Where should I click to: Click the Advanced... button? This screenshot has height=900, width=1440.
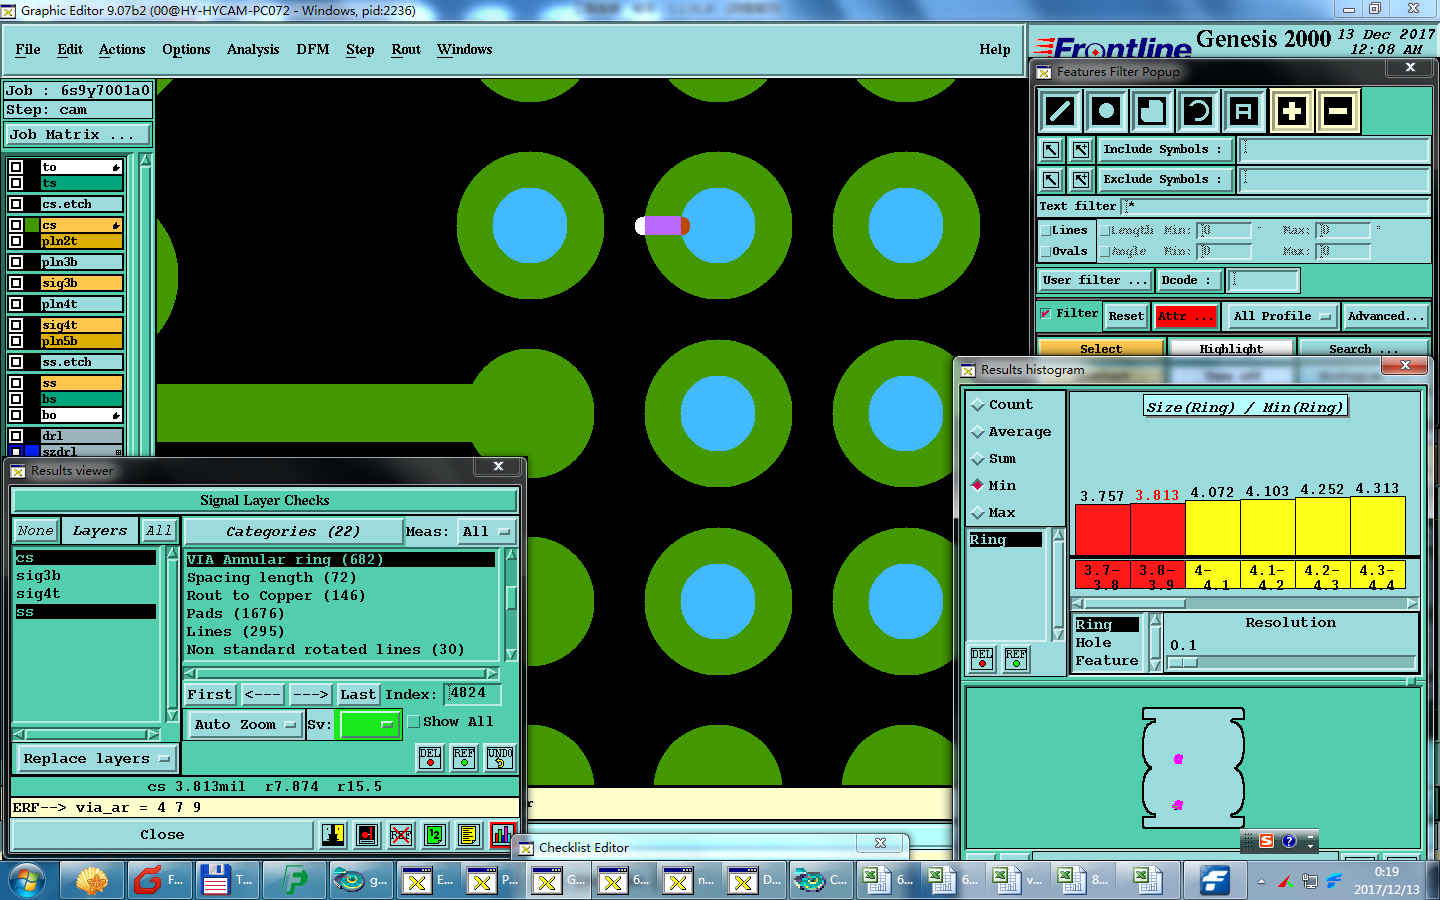(1386, 316)
